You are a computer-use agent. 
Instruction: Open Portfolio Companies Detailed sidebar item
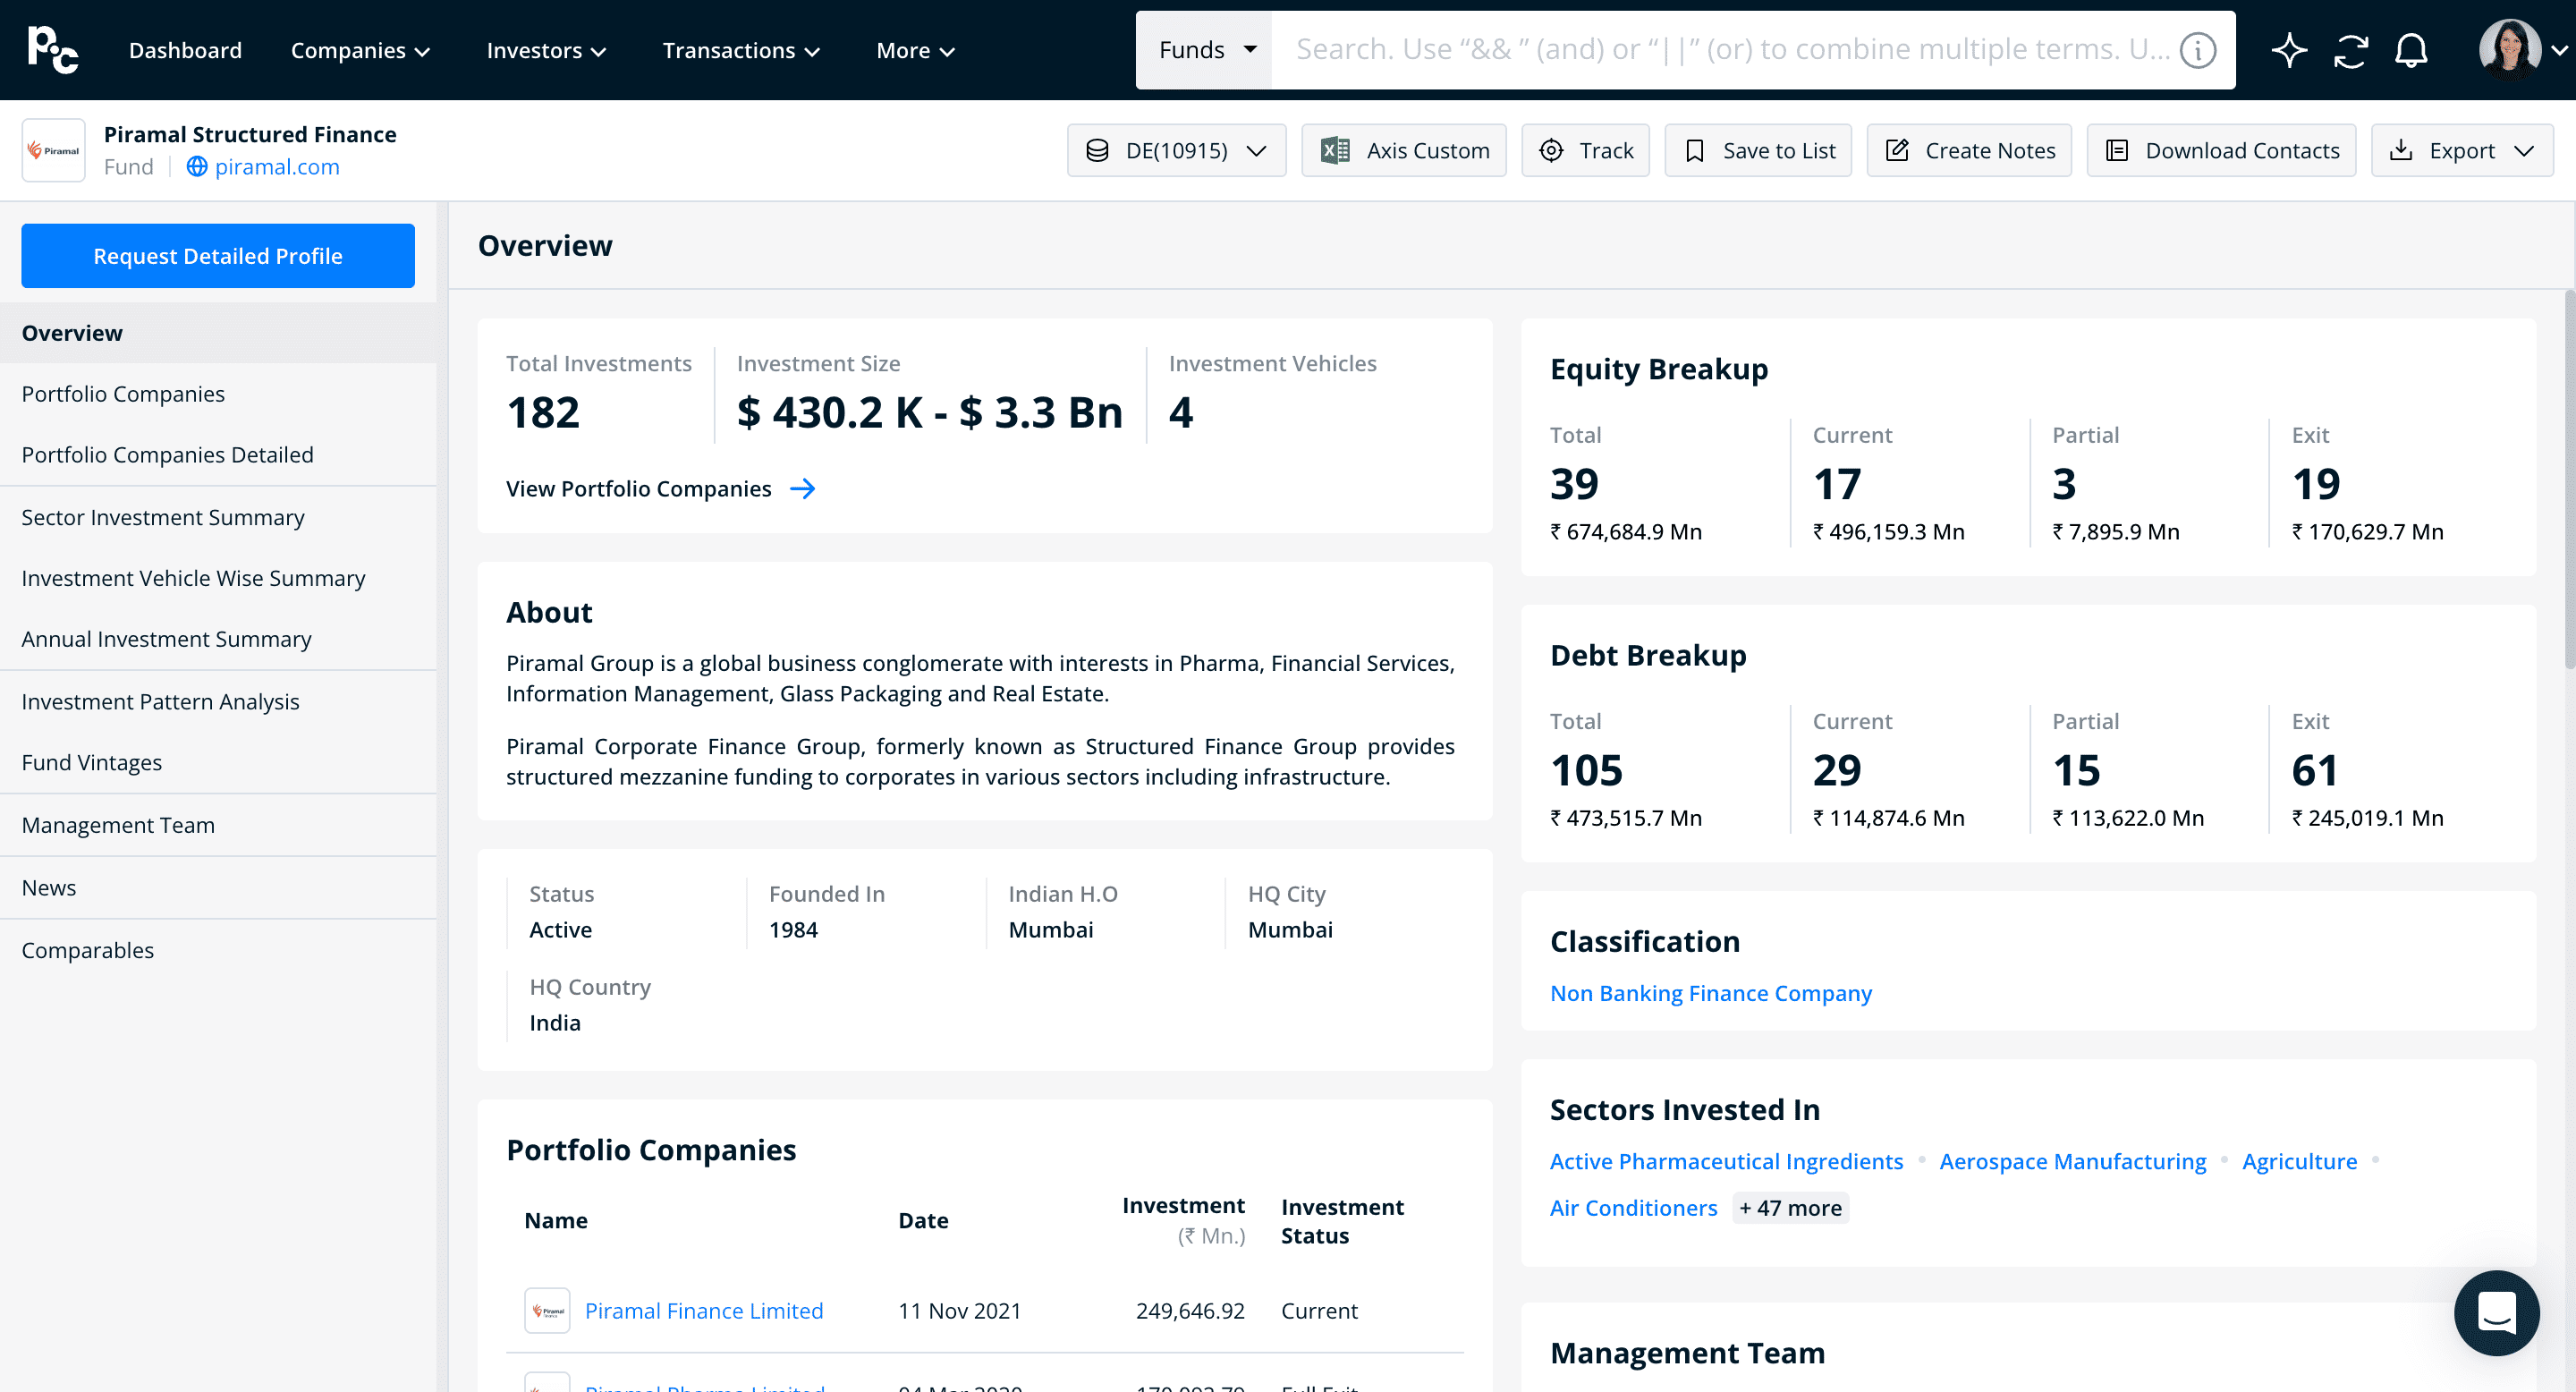click(x=218, y=455)
